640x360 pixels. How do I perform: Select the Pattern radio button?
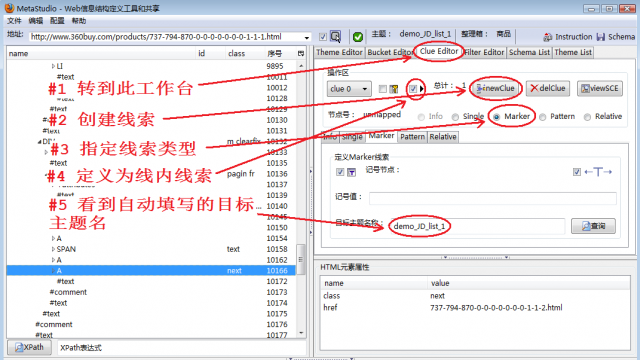[542, 117]
